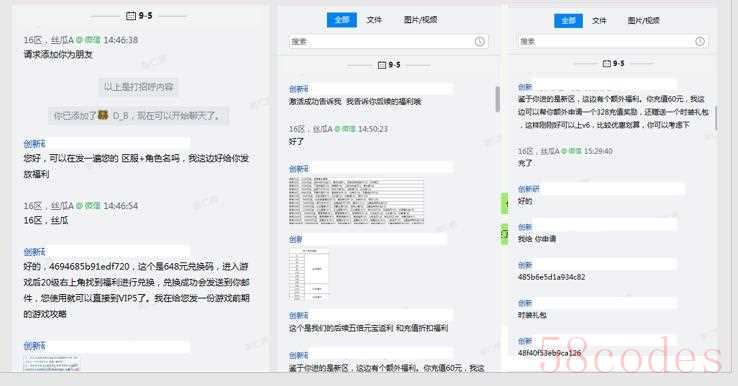The image size is (738, 386).
Task: Click the calendar icon beside 9-5 in left panel
Action: pyautogui.click(x=131, y=16)
